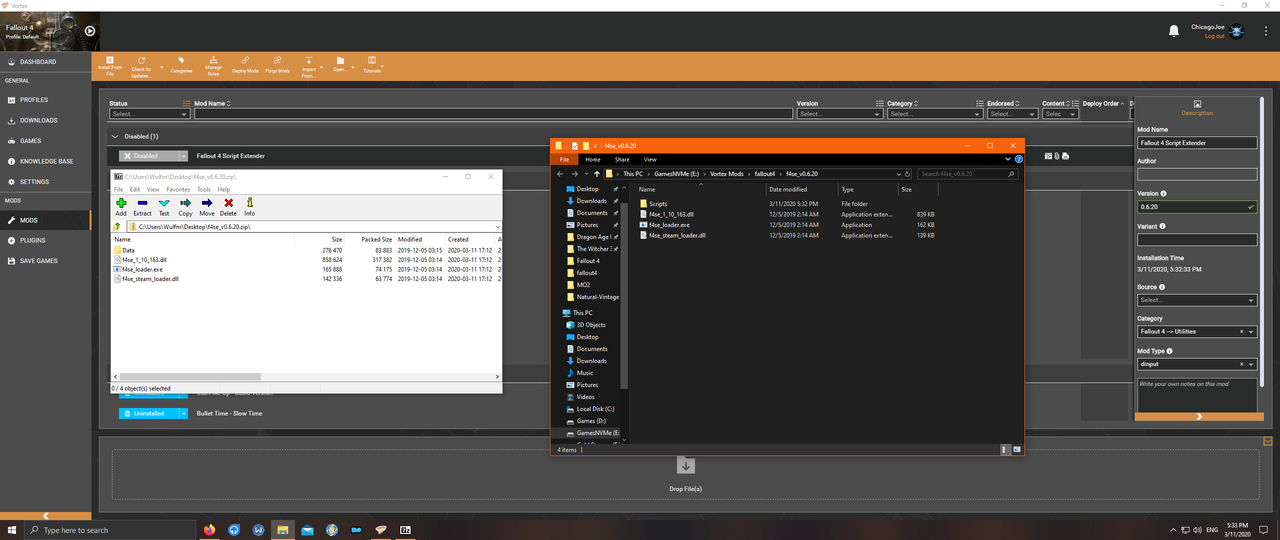Open Tutorials from the Vortex toolbar
Viewport: 1280px width, 540px height.
(x=372, y=65)
